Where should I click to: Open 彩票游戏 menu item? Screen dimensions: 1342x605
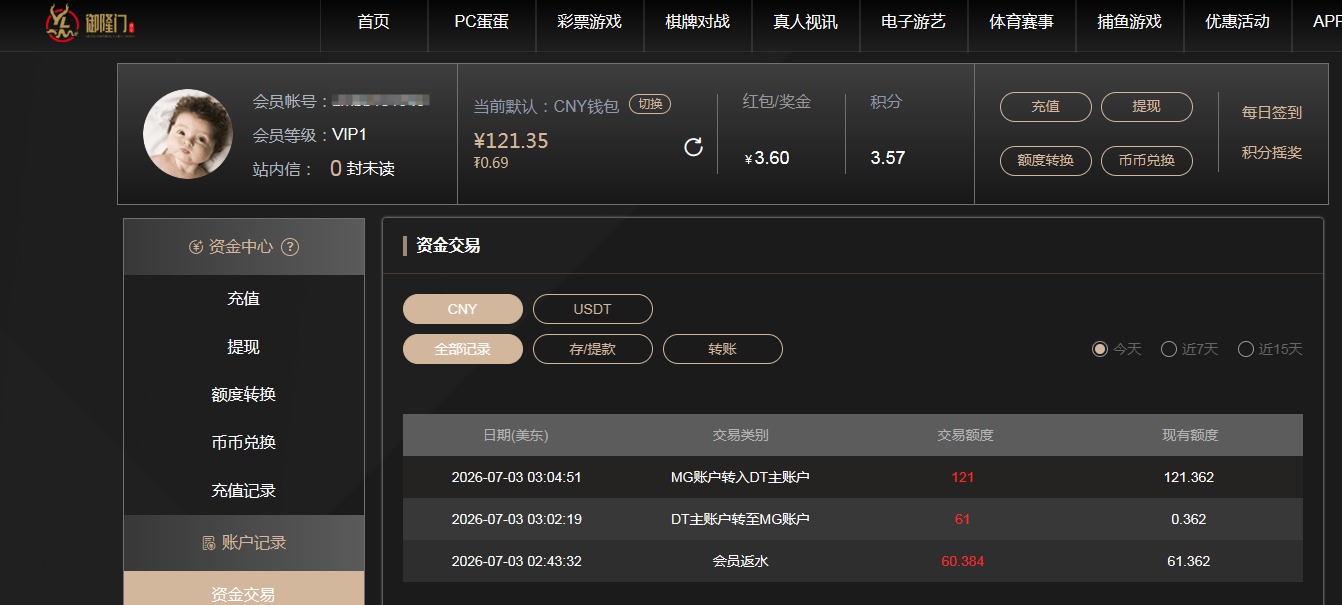[x=590, y=22]
